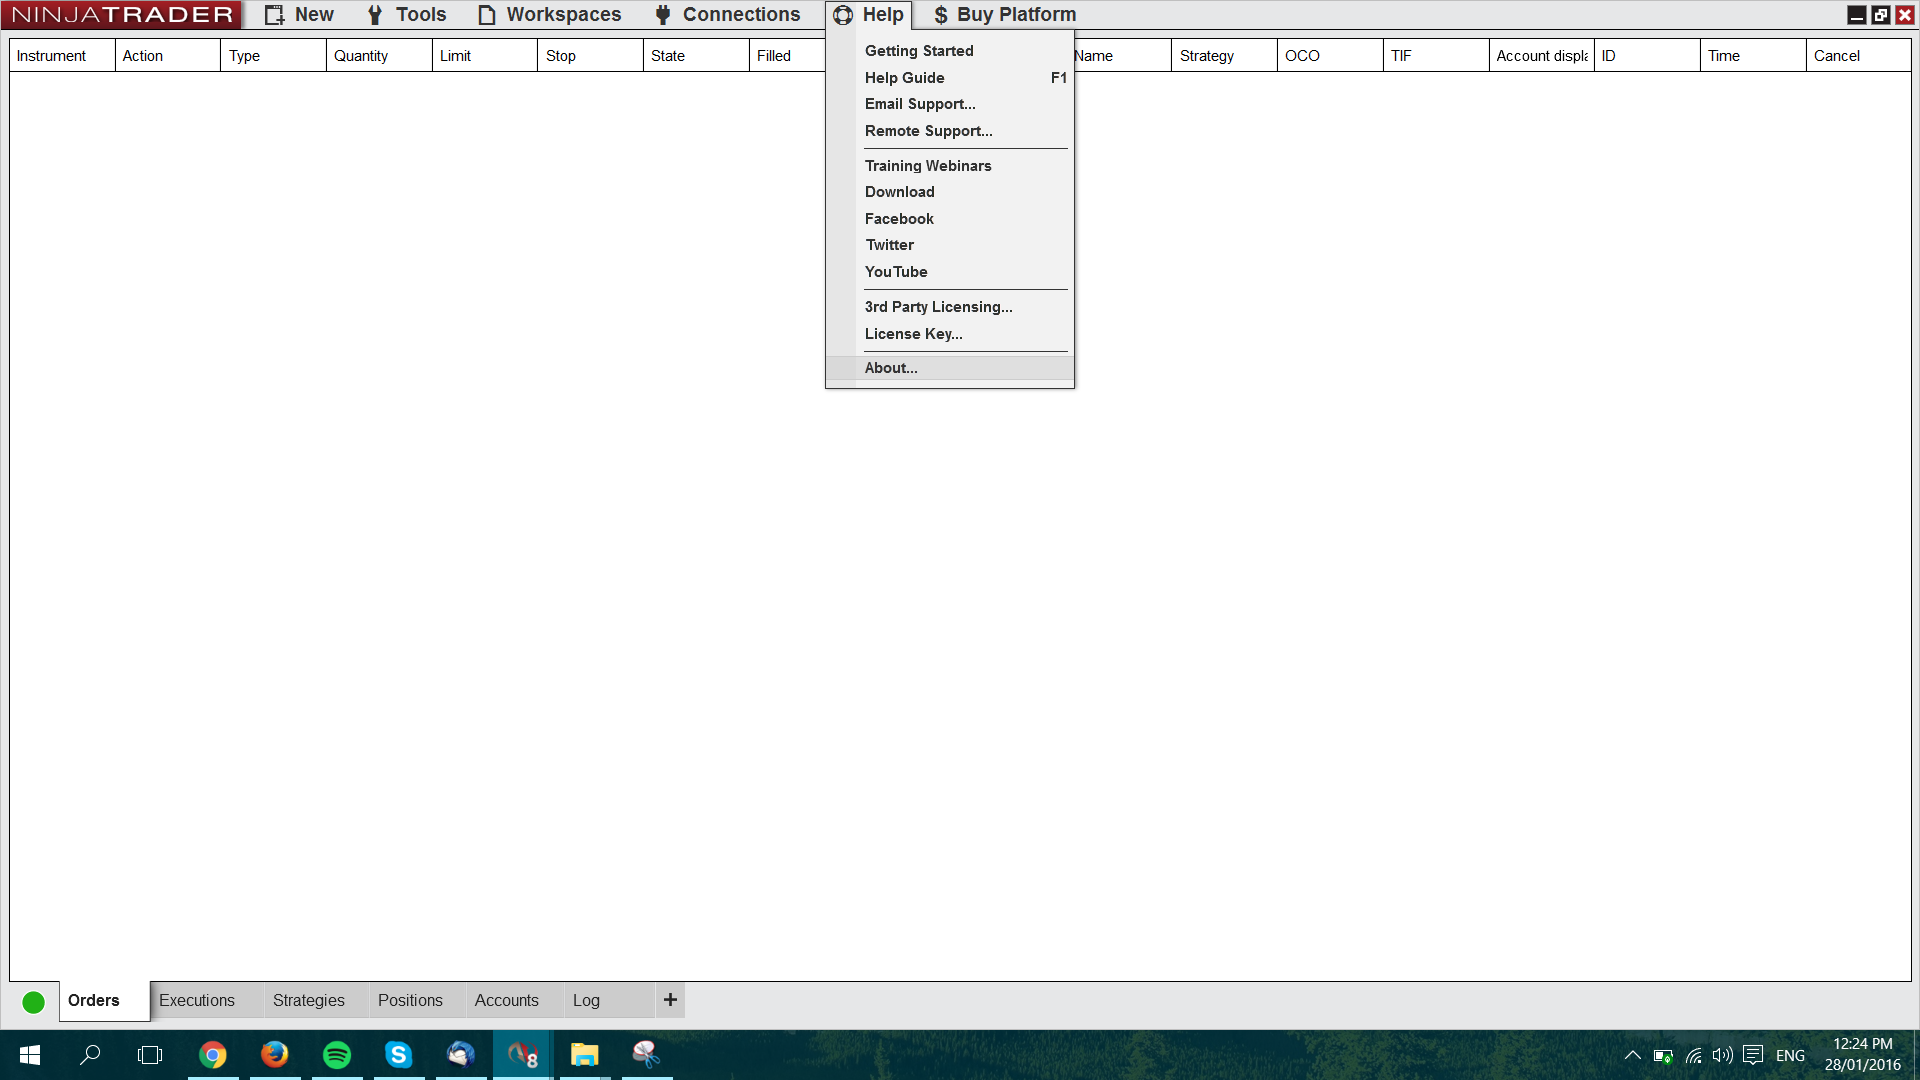
Task: Launch Google Chrome from taskbar
Action: 213,1055
